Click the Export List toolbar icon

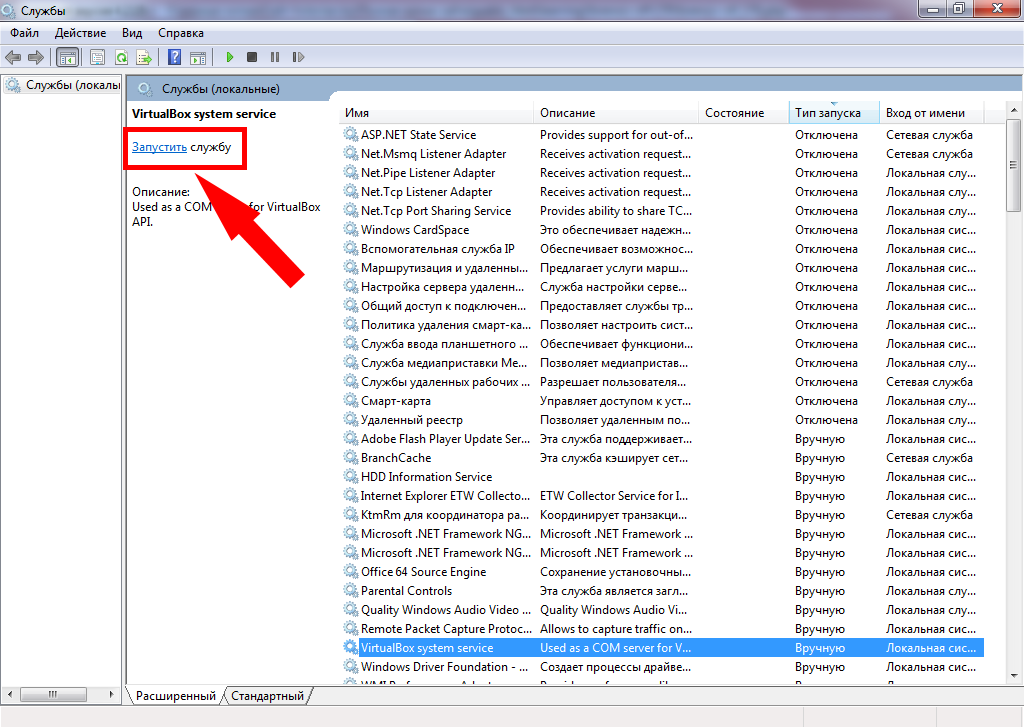(144, 58)
